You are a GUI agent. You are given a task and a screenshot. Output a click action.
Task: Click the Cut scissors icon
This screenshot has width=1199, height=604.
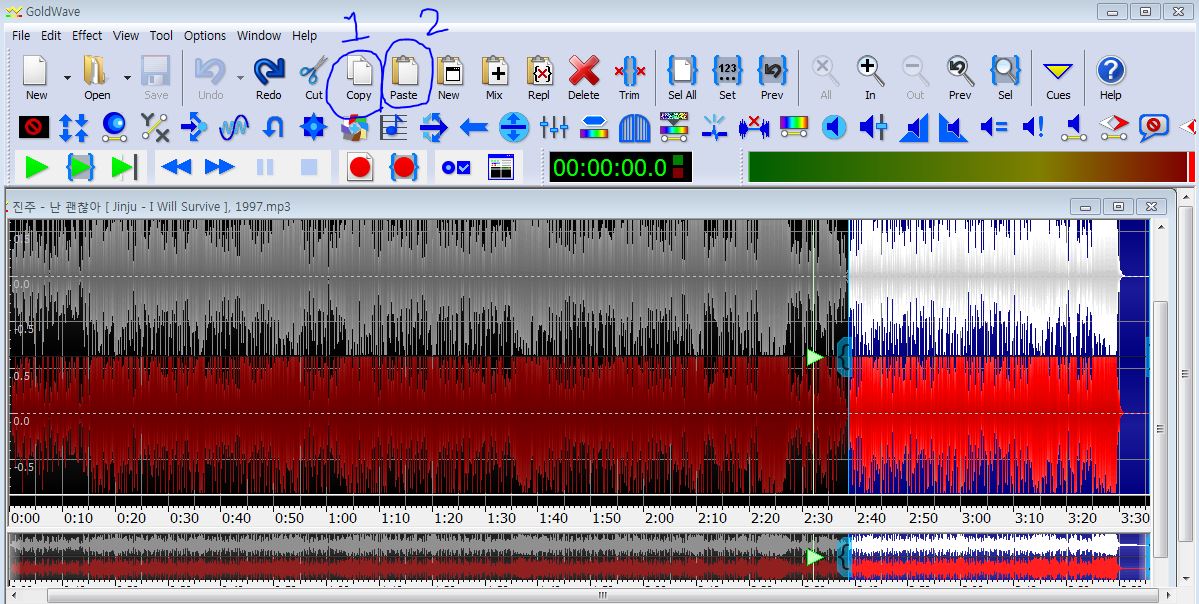click(314, 70)
